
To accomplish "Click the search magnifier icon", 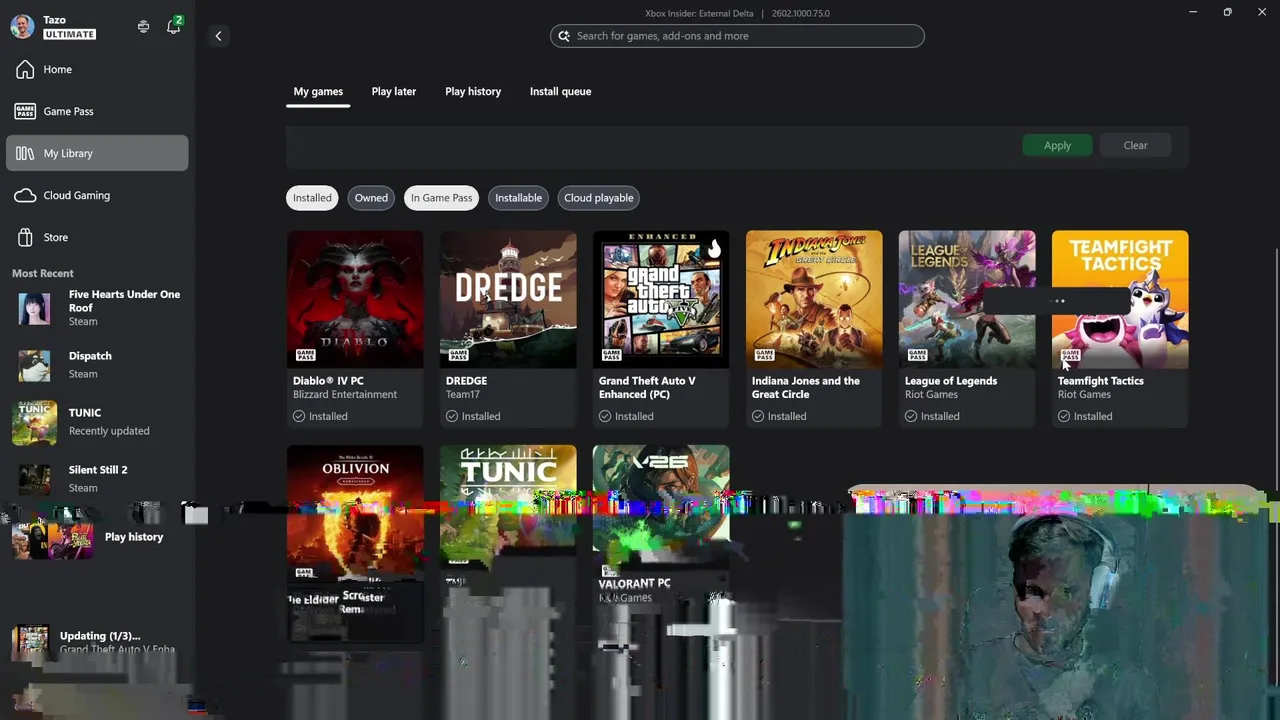I will [x=564, y=36].
